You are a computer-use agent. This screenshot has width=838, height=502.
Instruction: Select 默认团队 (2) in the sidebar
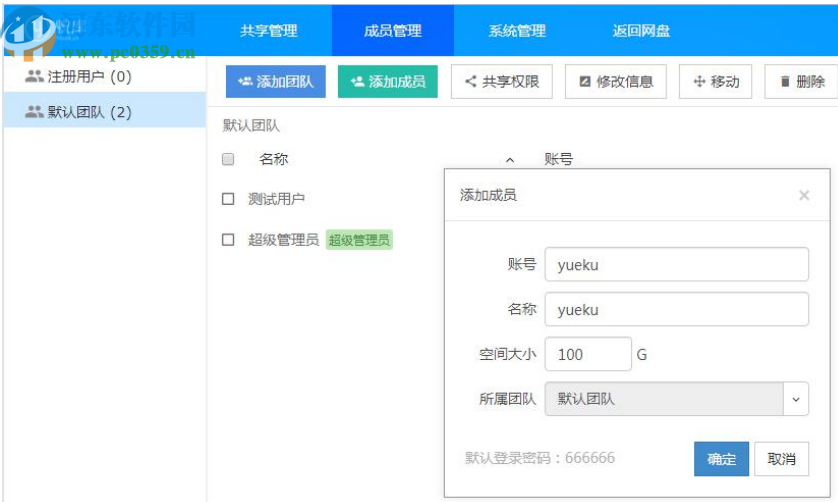pyautogui.click(x=104, y=112)
